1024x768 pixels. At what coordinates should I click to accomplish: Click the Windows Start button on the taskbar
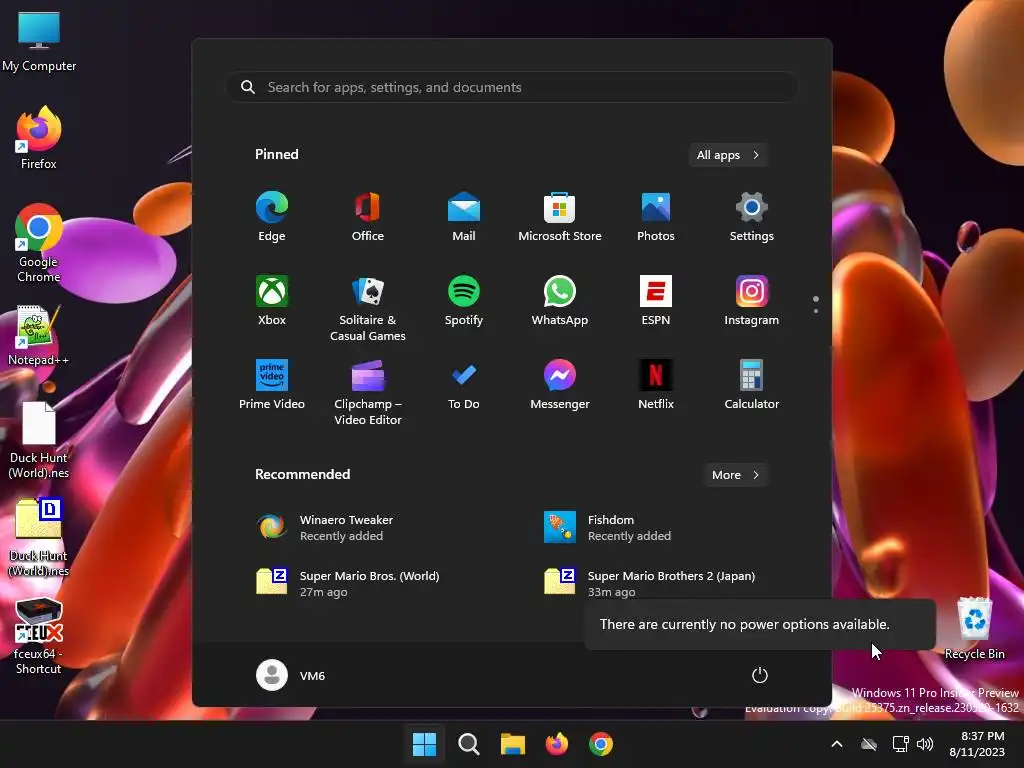[424, 744]
